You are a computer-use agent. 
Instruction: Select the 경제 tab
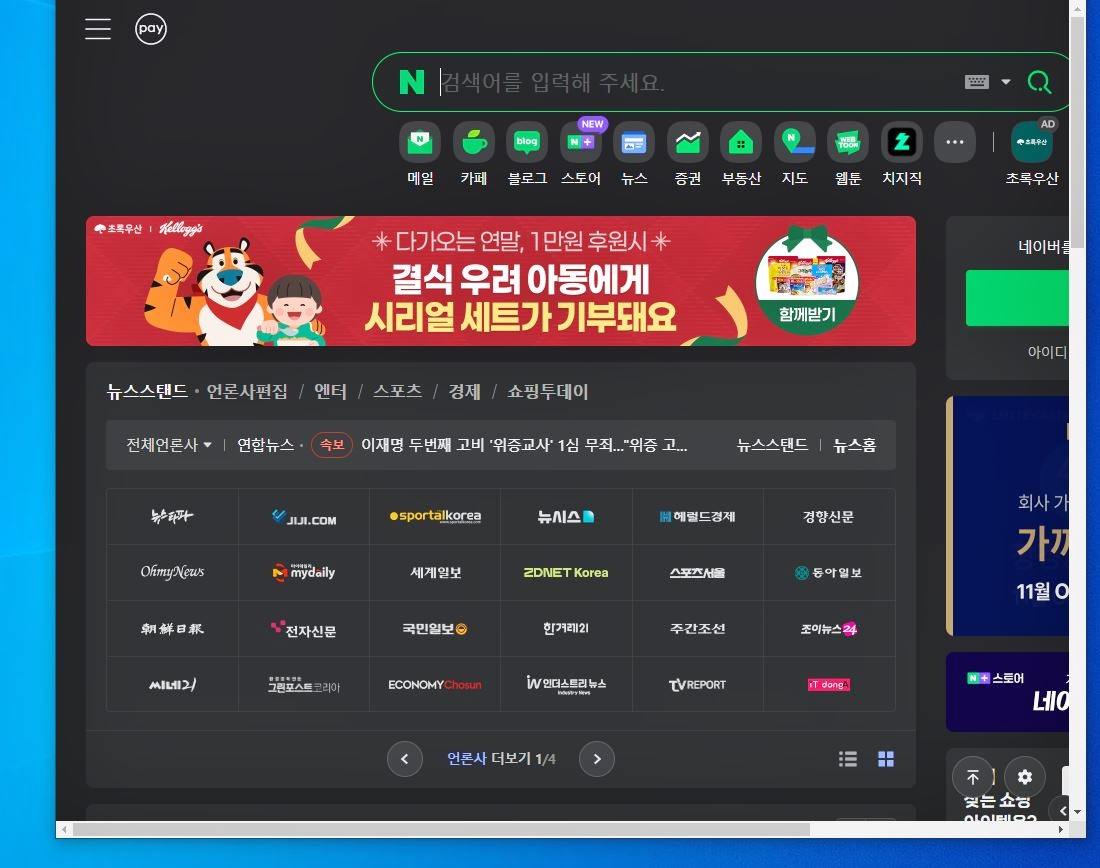click(464, 392)
